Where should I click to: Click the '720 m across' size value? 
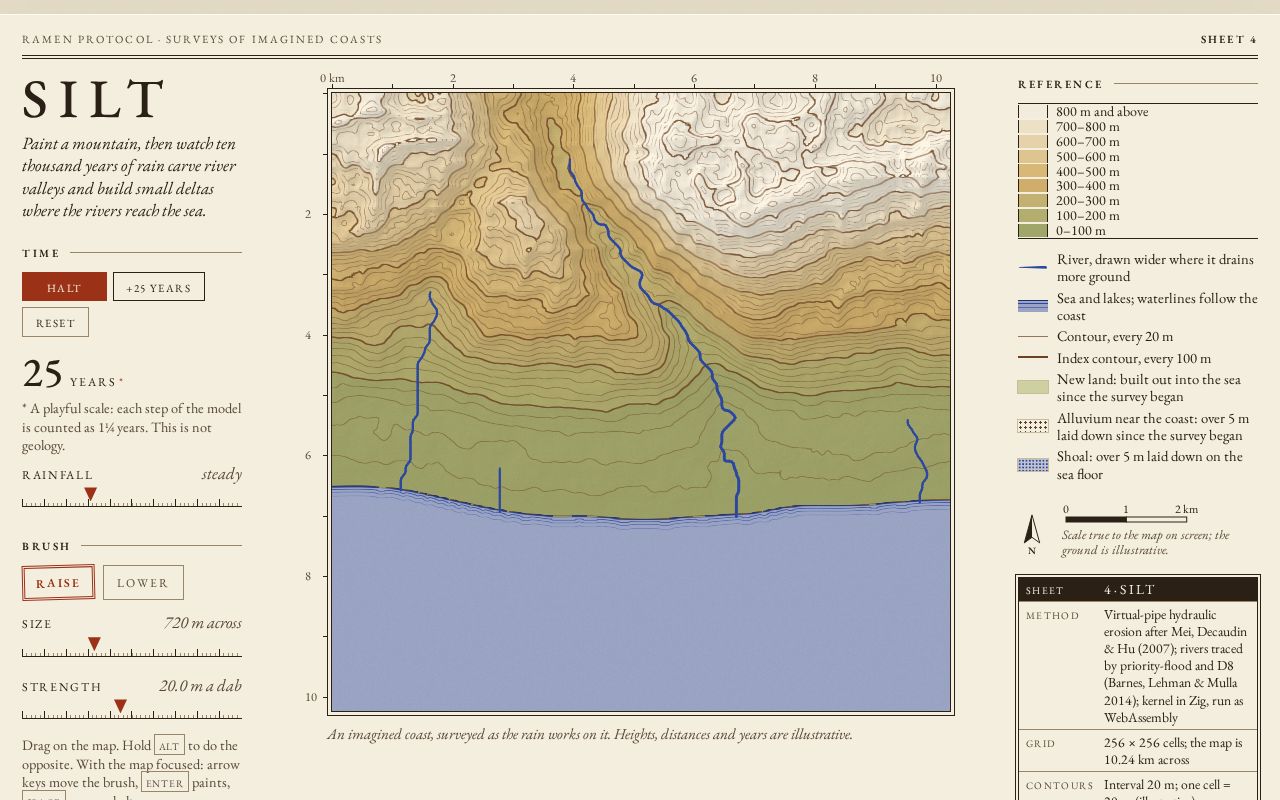(203, 623)
